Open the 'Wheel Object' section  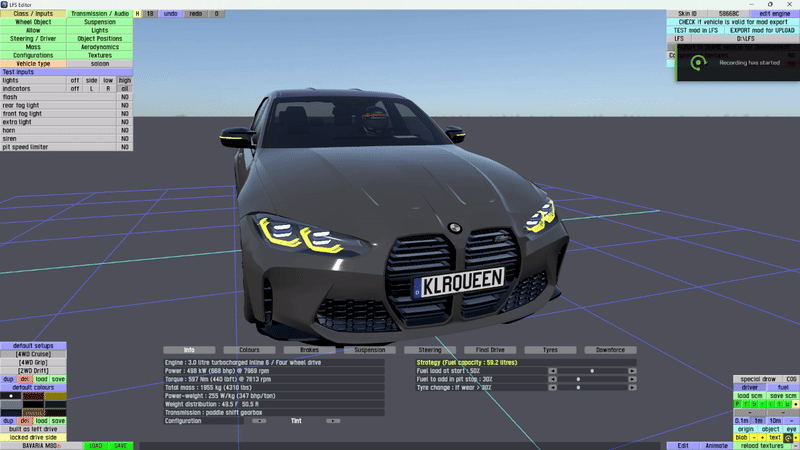pyautogui.click(x=33, y=22)
